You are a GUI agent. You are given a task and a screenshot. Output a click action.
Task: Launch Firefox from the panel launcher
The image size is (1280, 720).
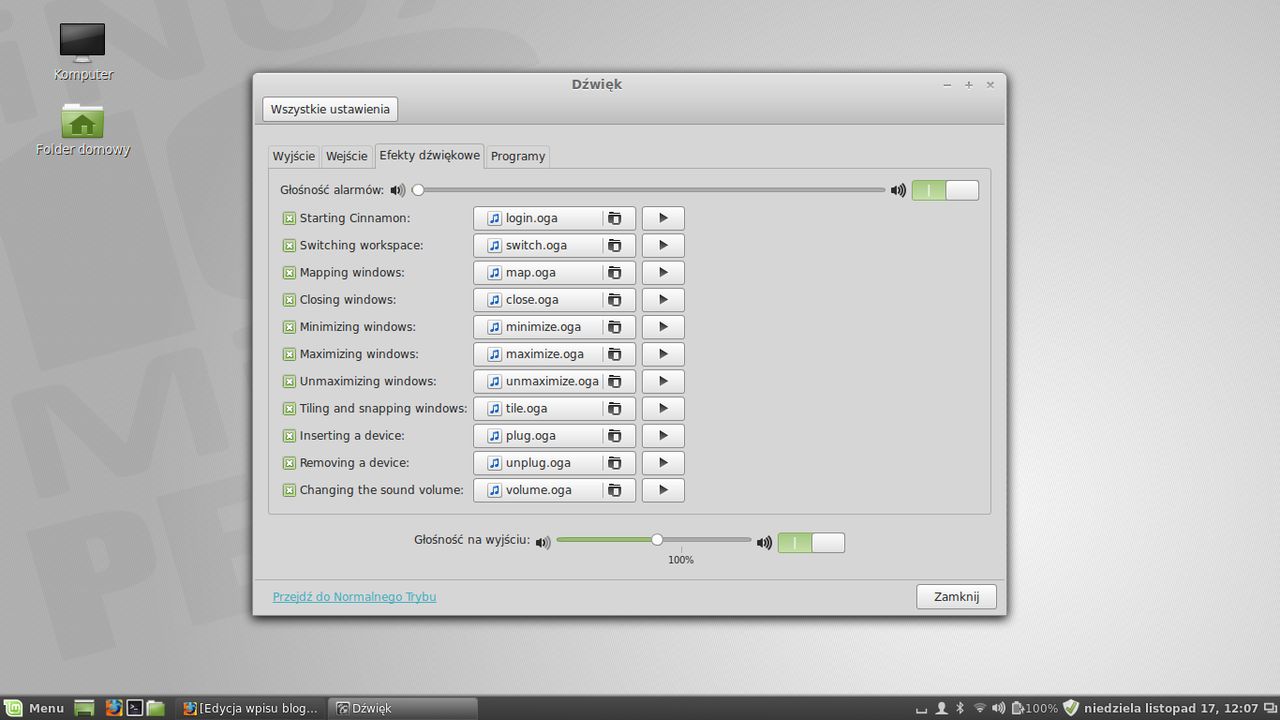coord(113,708)
